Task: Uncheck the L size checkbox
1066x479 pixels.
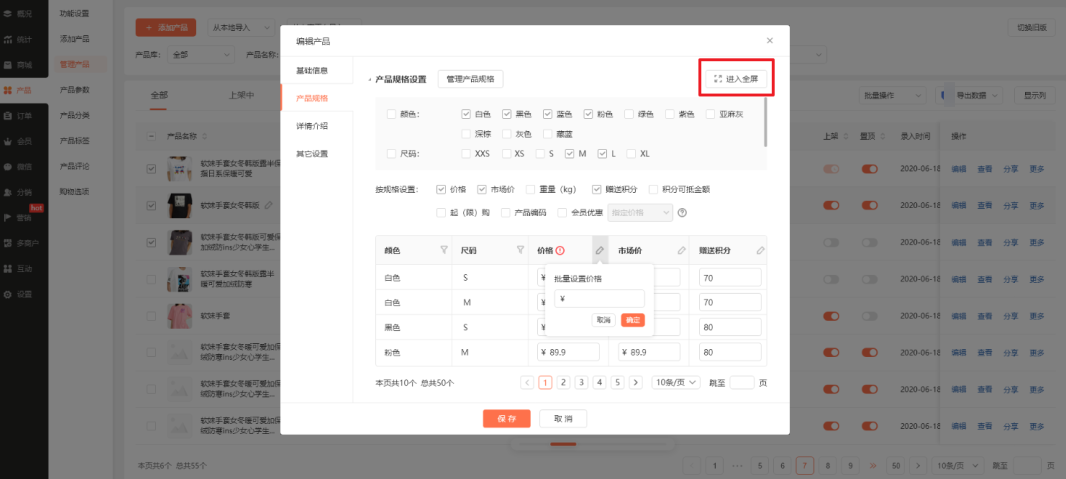Action: (602, 154)
